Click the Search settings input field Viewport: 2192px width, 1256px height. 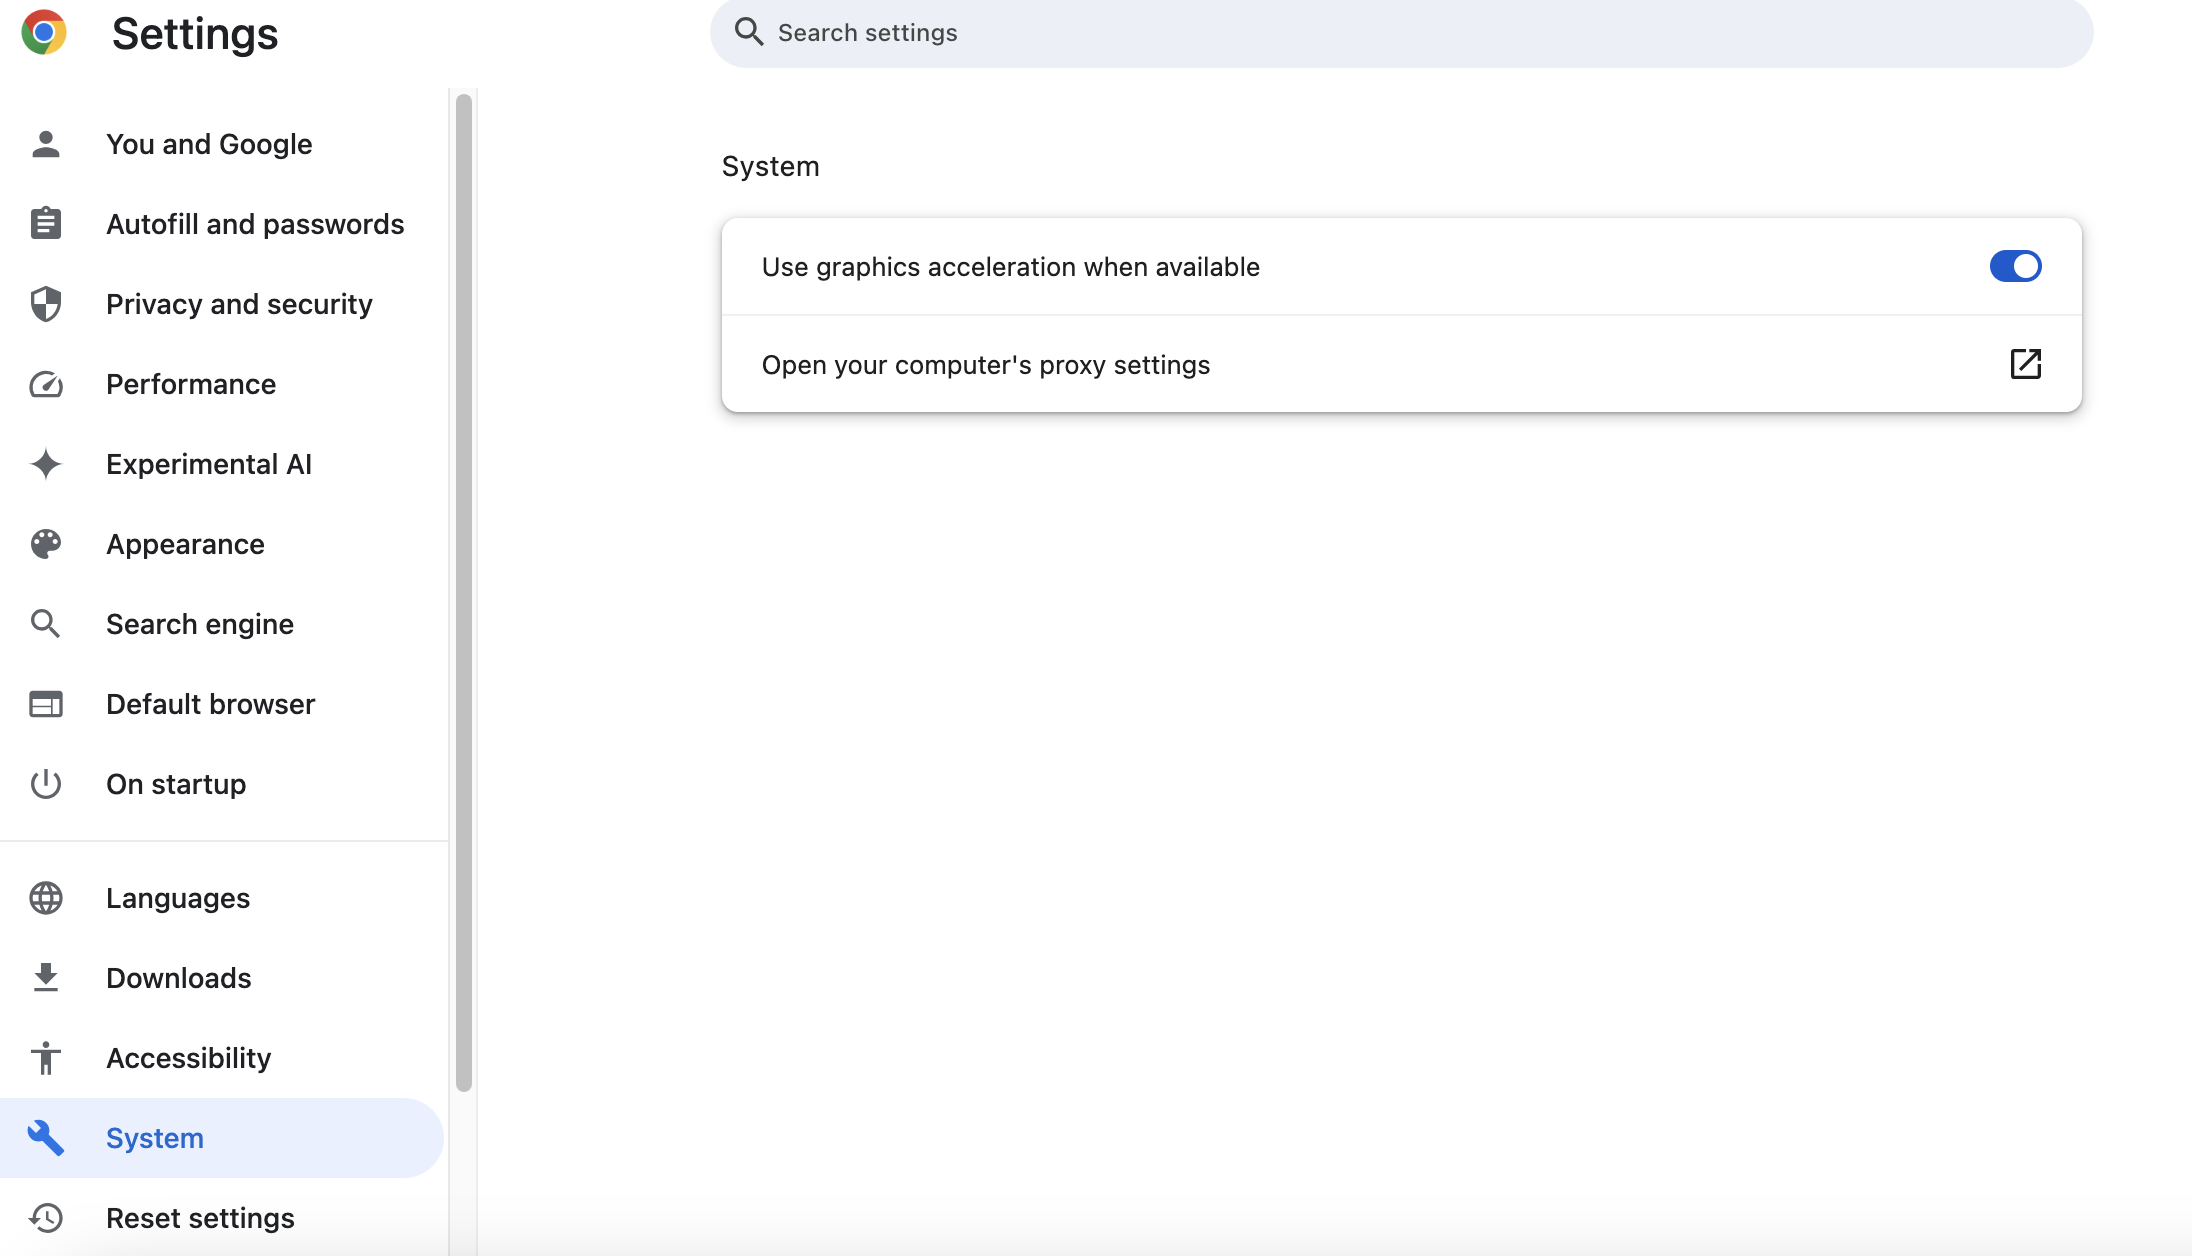(1400, 33)
